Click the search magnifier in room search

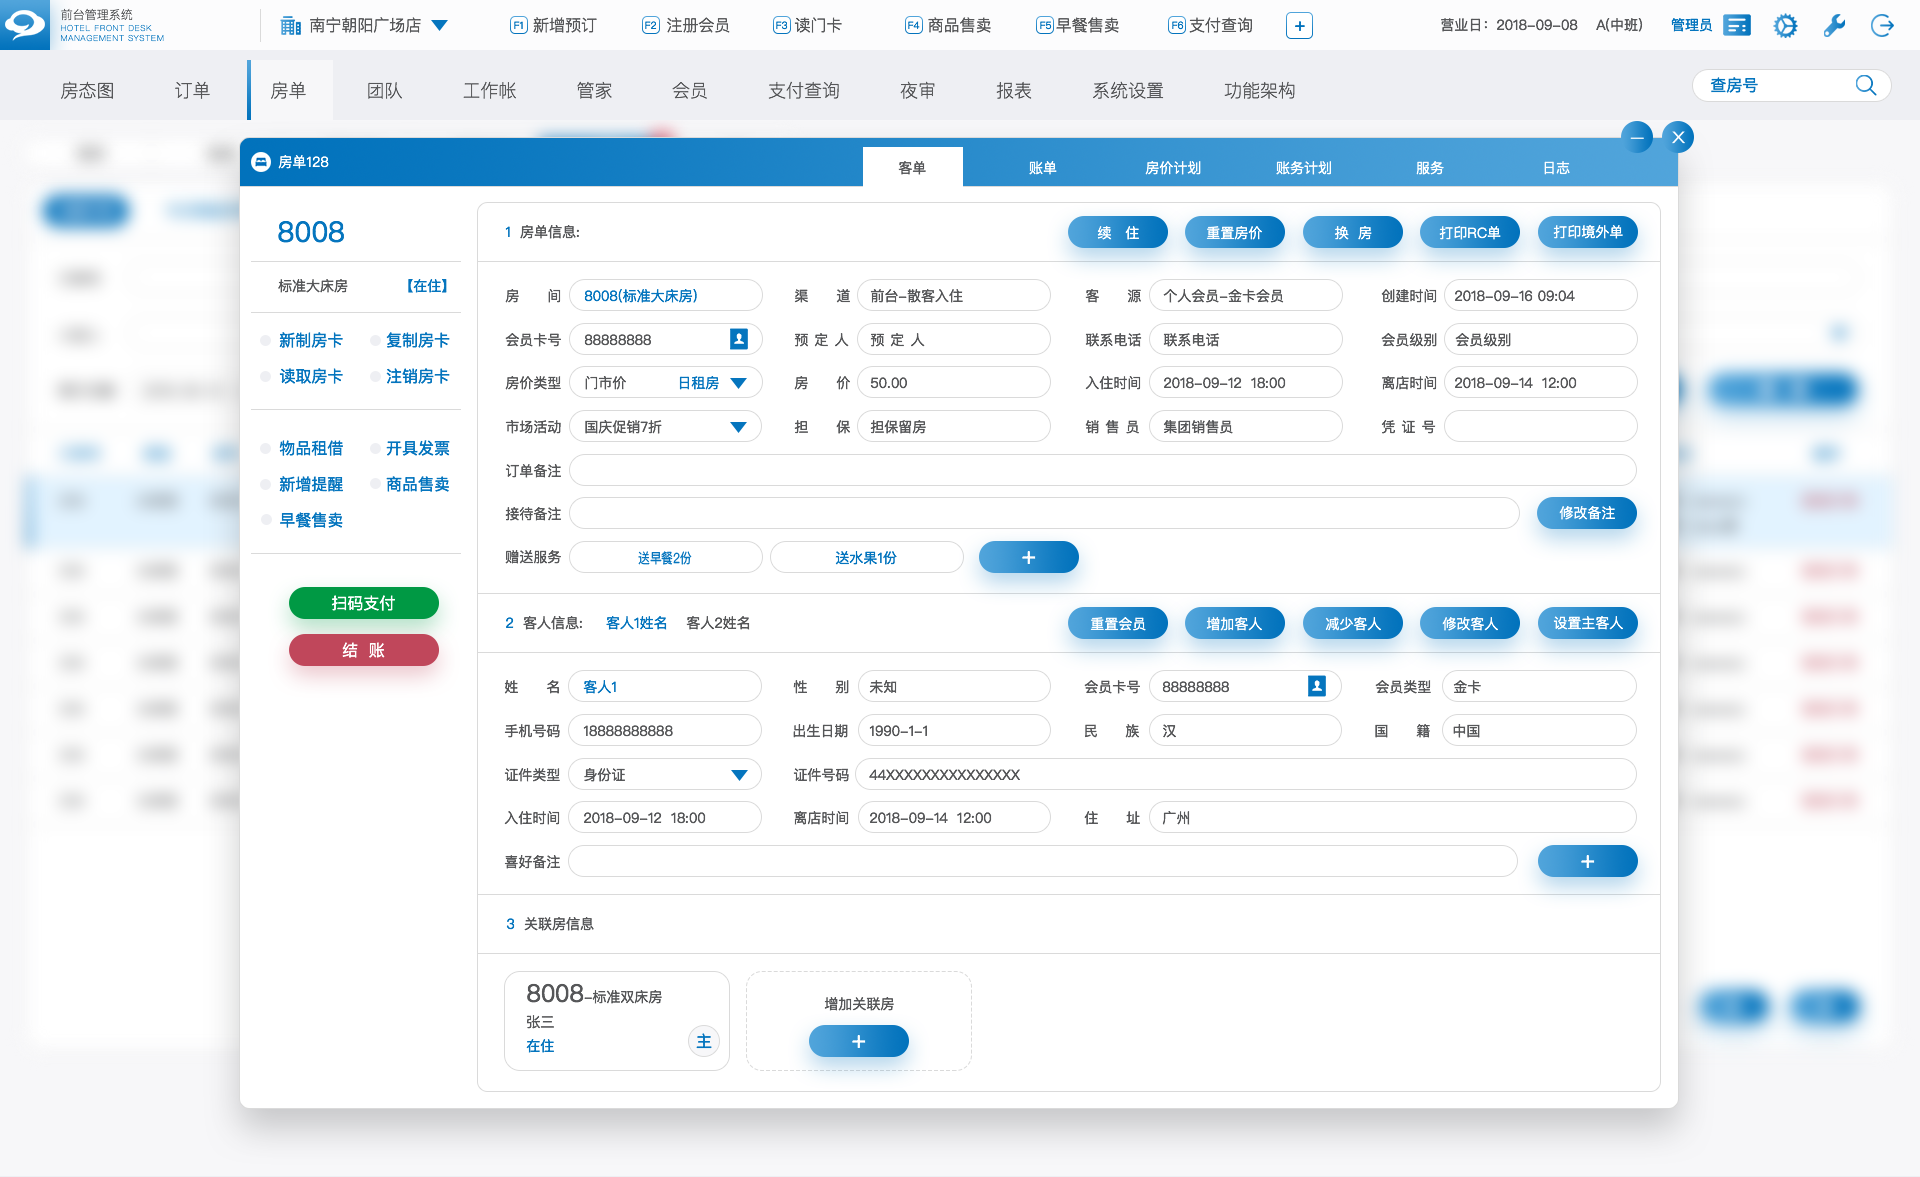[1865, 86]
